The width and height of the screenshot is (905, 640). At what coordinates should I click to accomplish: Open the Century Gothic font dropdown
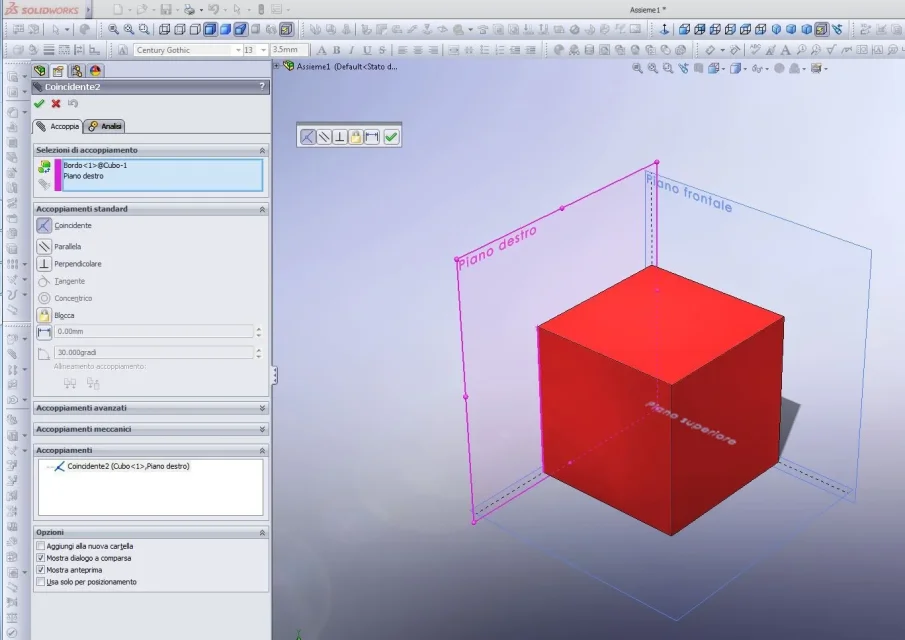point(236,50)
